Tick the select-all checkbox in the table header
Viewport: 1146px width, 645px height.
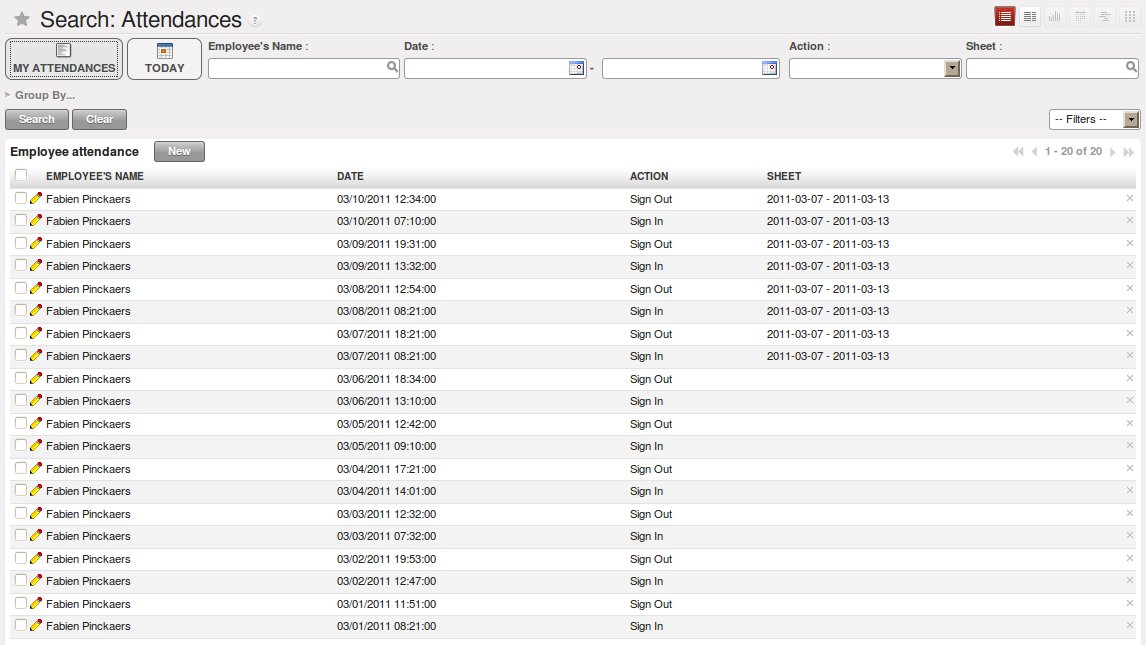tap(21, 176)
